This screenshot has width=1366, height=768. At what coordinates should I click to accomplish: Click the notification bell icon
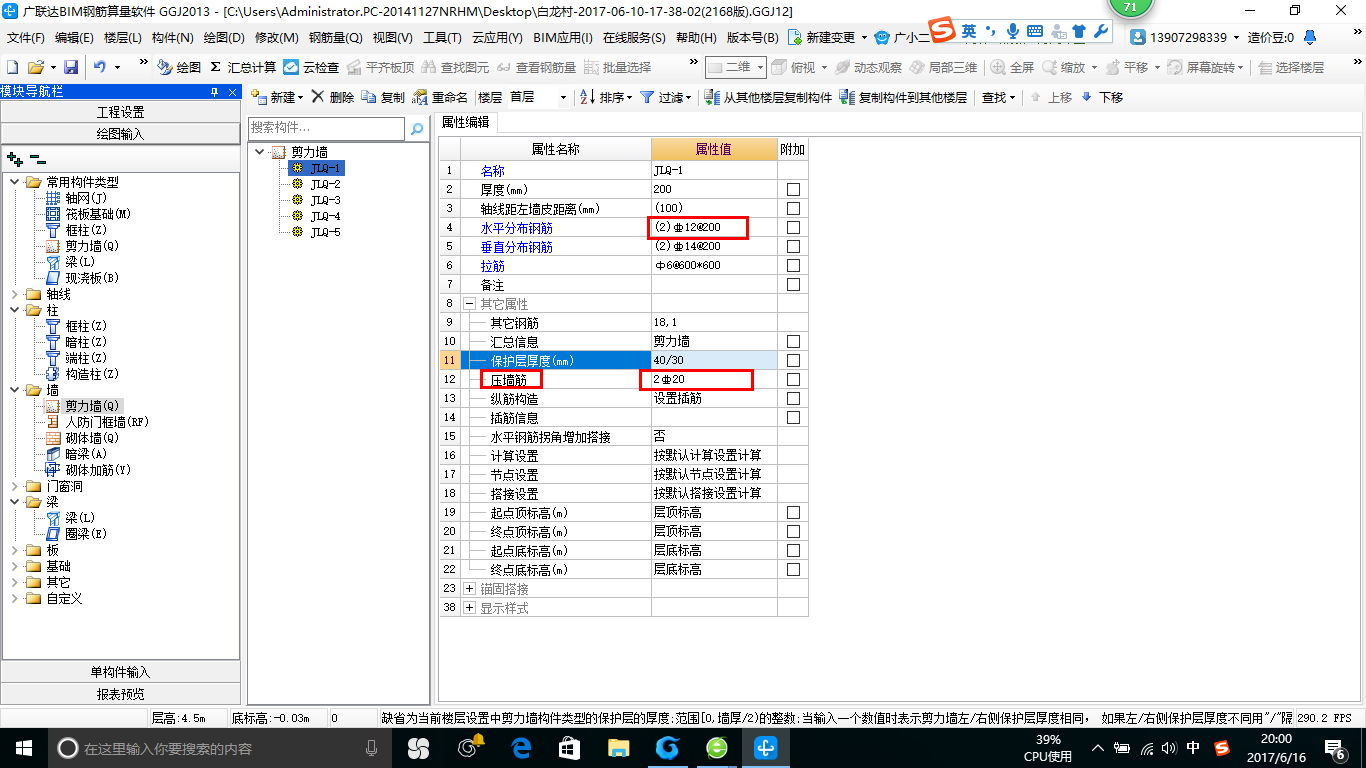tap(1310, 37)
